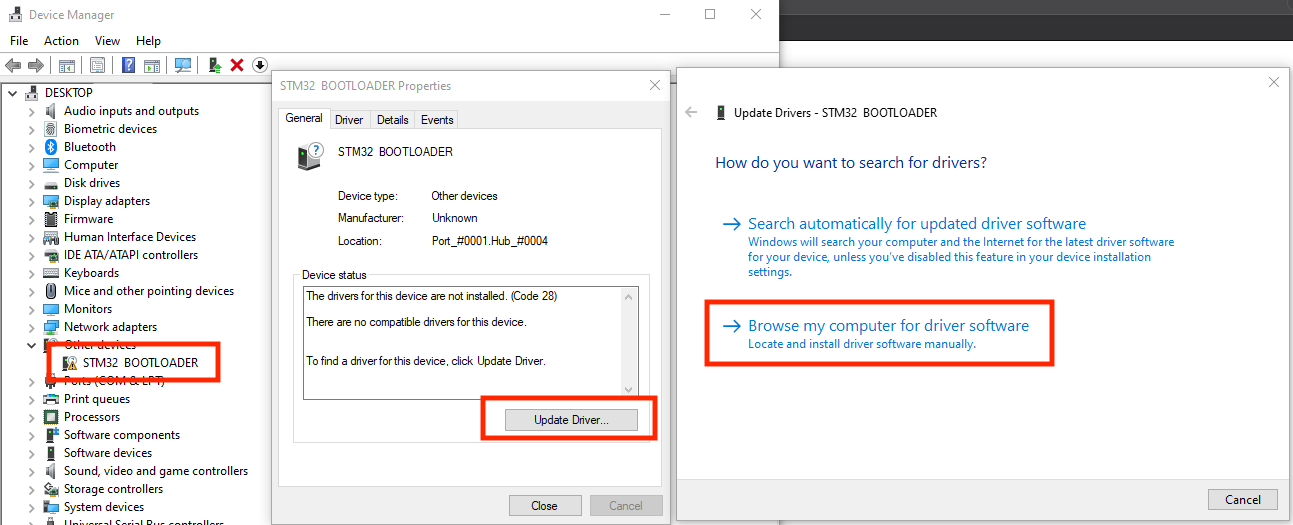1293x525 pixels.
Task: Expand Sound, video and game controllers
Action: click(31, 471)
